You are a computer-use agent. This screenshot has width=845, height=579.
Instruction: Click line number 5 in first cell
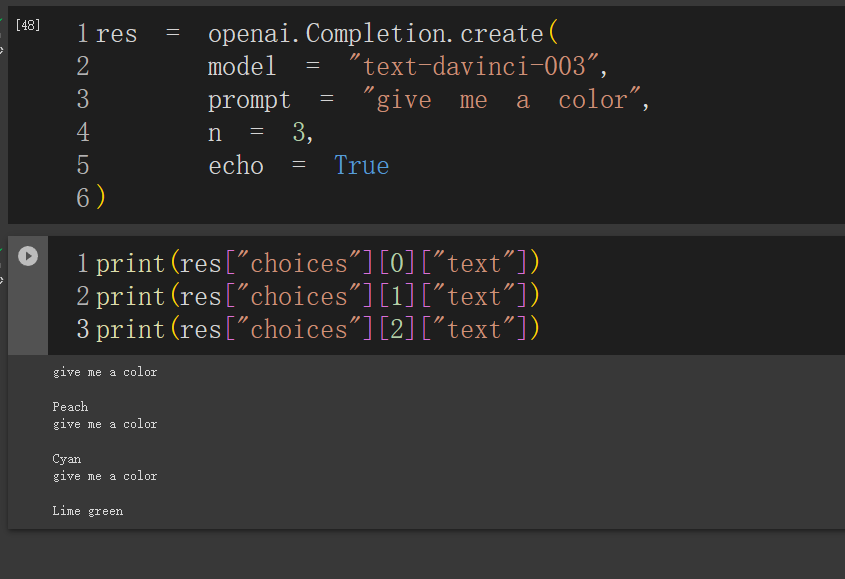click(x=83, y=166)
